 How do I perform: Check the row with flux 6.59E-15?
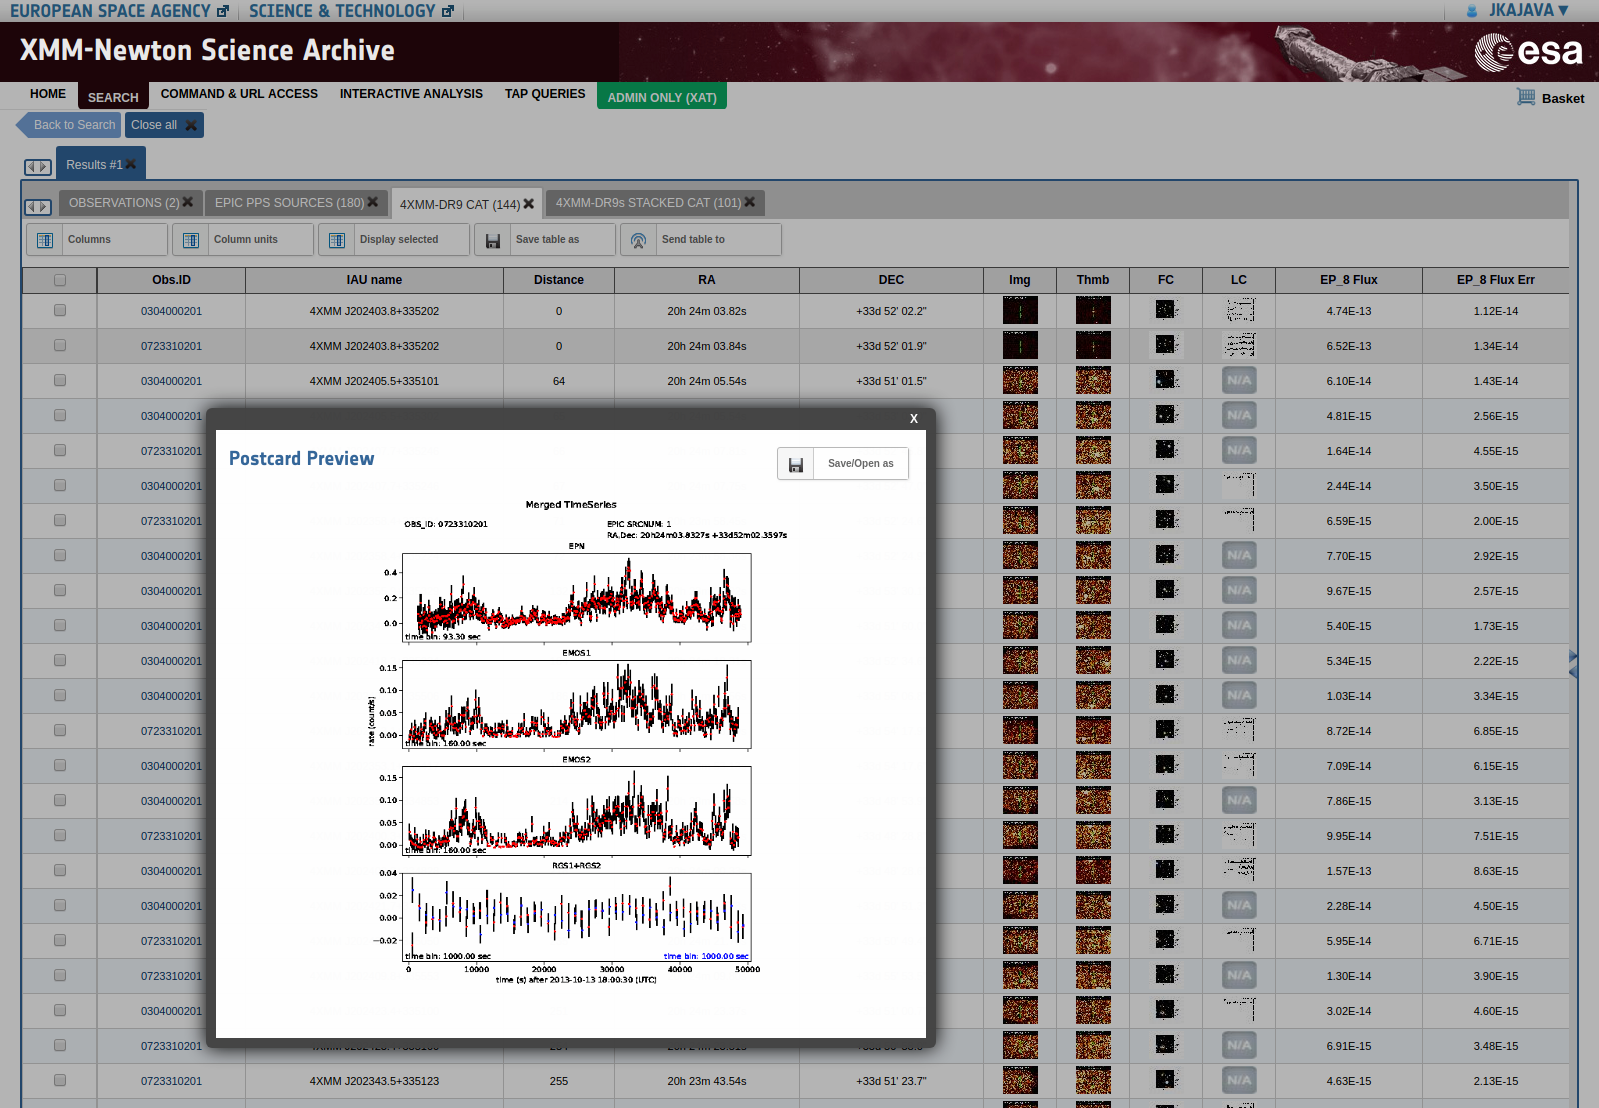point(60,521)
